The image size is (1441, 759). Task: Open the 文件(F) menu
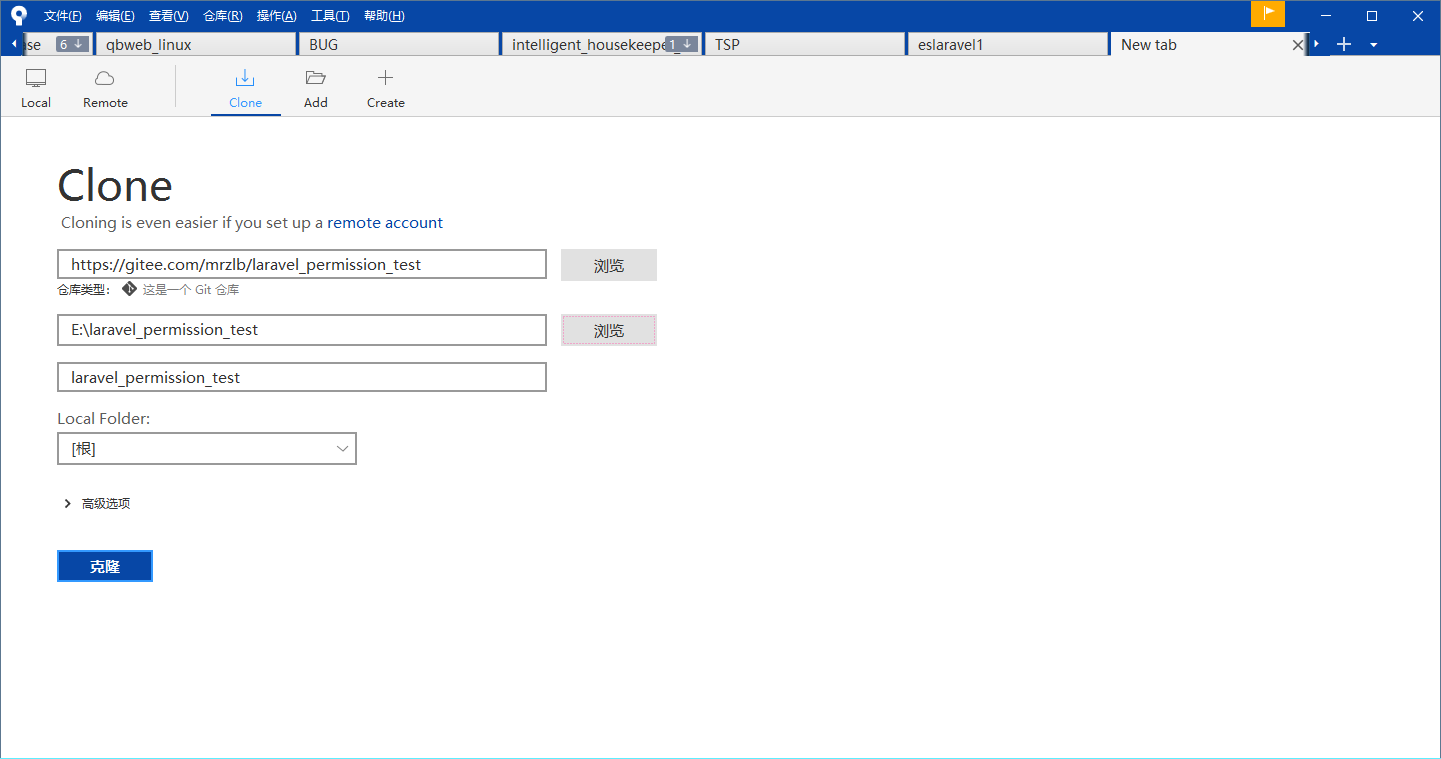coord(63,16)
